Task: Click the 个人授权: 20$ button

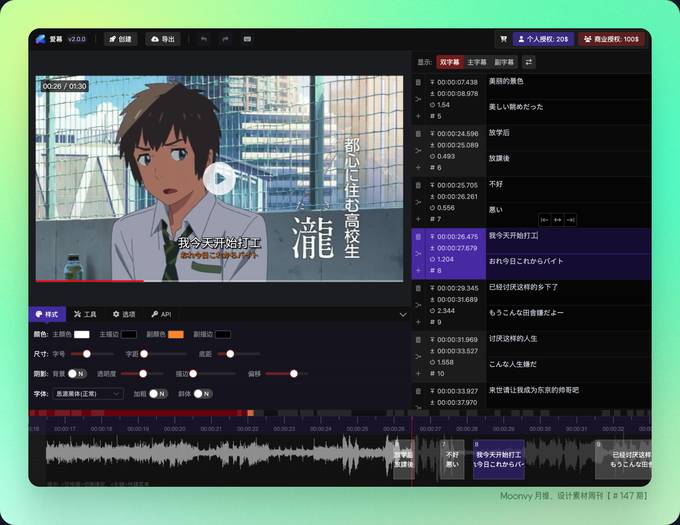Action: (x=543, y=39)
